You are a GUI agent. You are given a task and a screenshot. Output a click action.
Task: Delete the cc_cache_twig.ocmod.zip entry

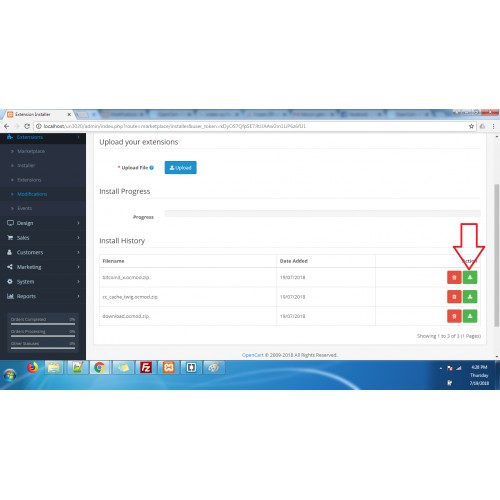[x=454, y=297]
